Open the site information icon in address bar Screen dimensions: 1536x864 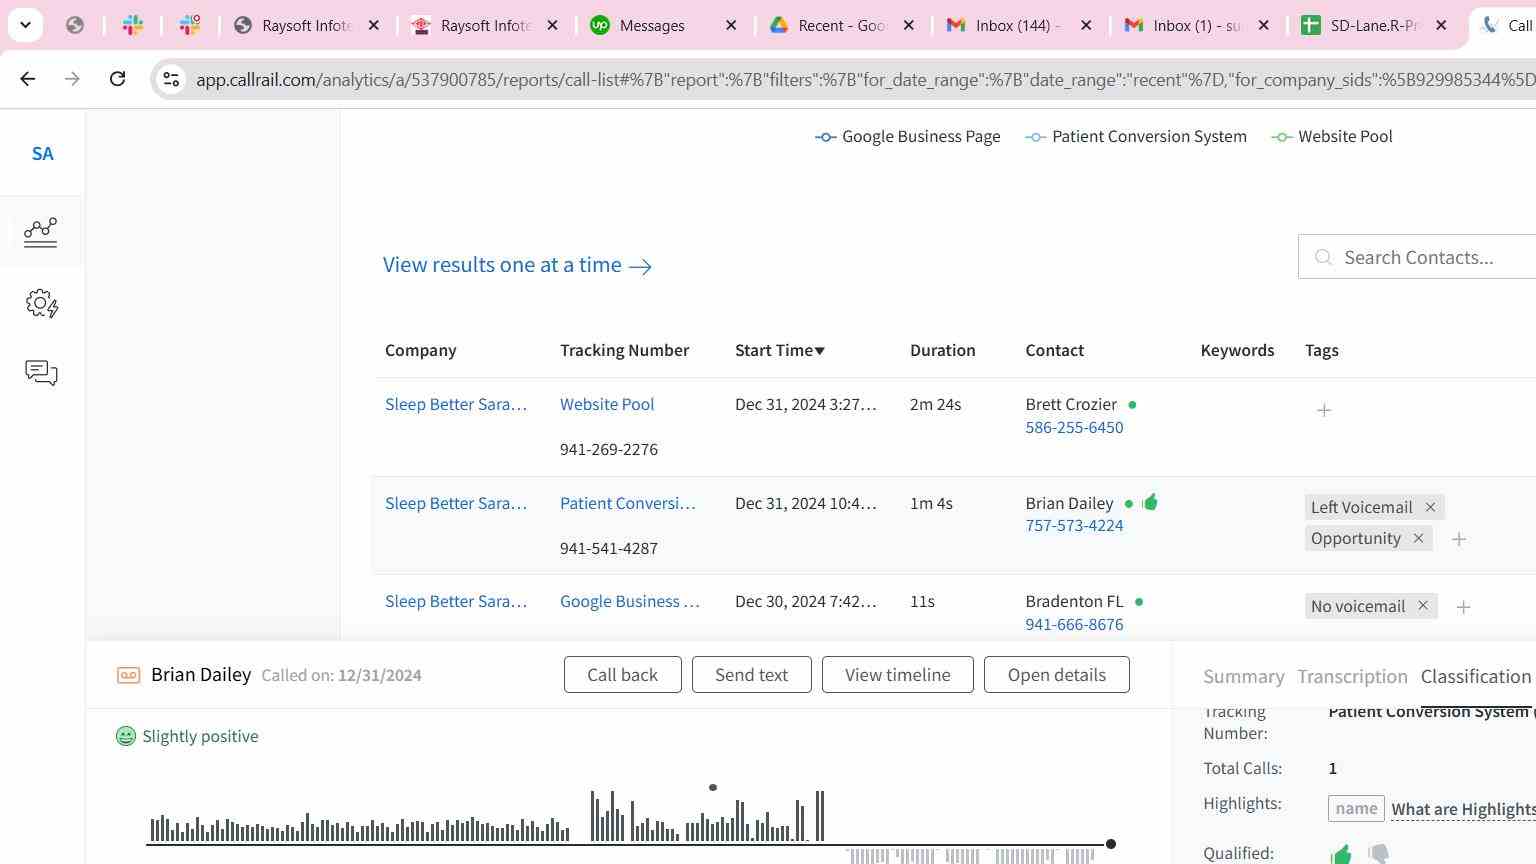click(171, 79)
